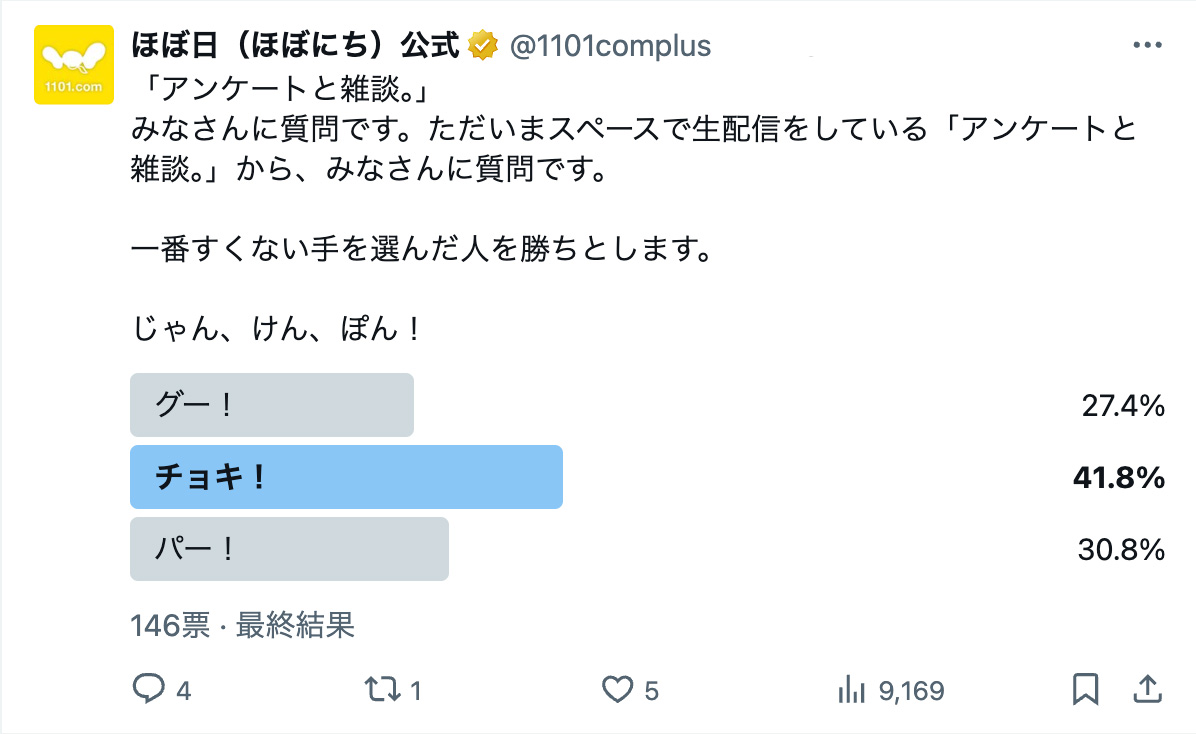Click the 9,169 view count
Screen dimensions: 1196x734
point(910,691)
